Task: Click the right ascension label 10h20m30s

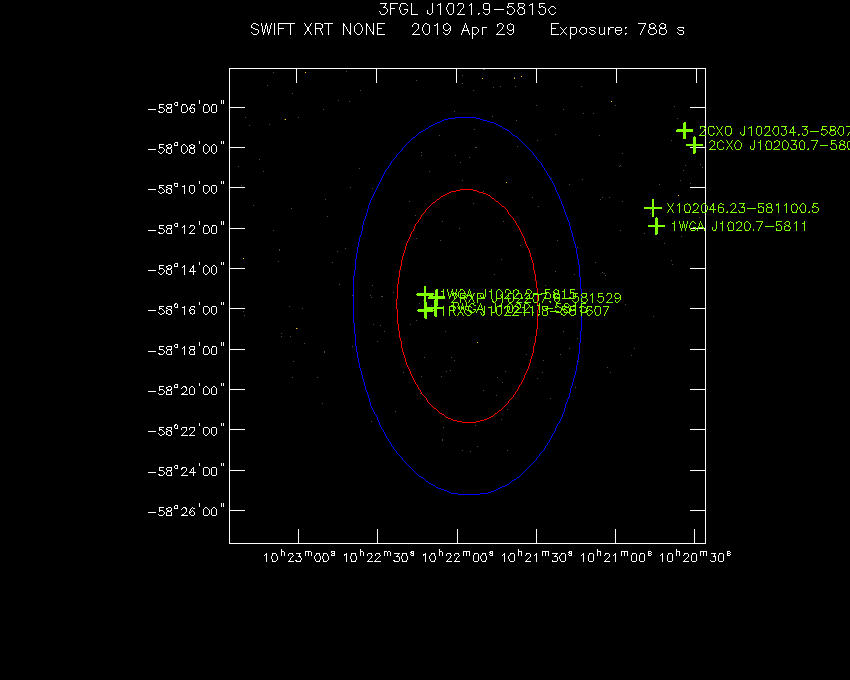Action: tap(695, 557)
